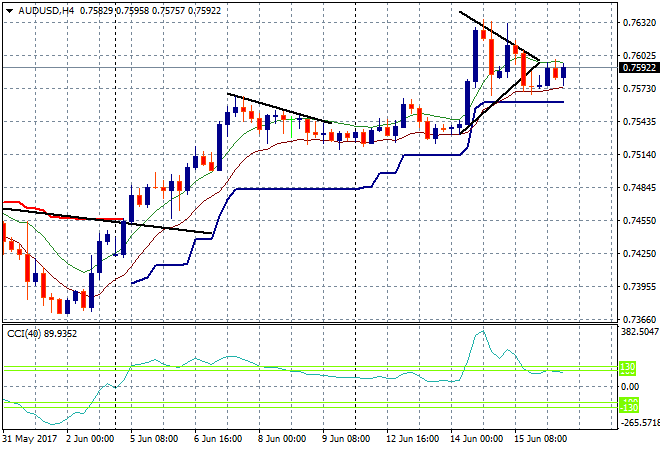Screen dimensions: 660x450
Task: Click the 2 Jun 00:00 time label
Action: click(x=90, y=439)
